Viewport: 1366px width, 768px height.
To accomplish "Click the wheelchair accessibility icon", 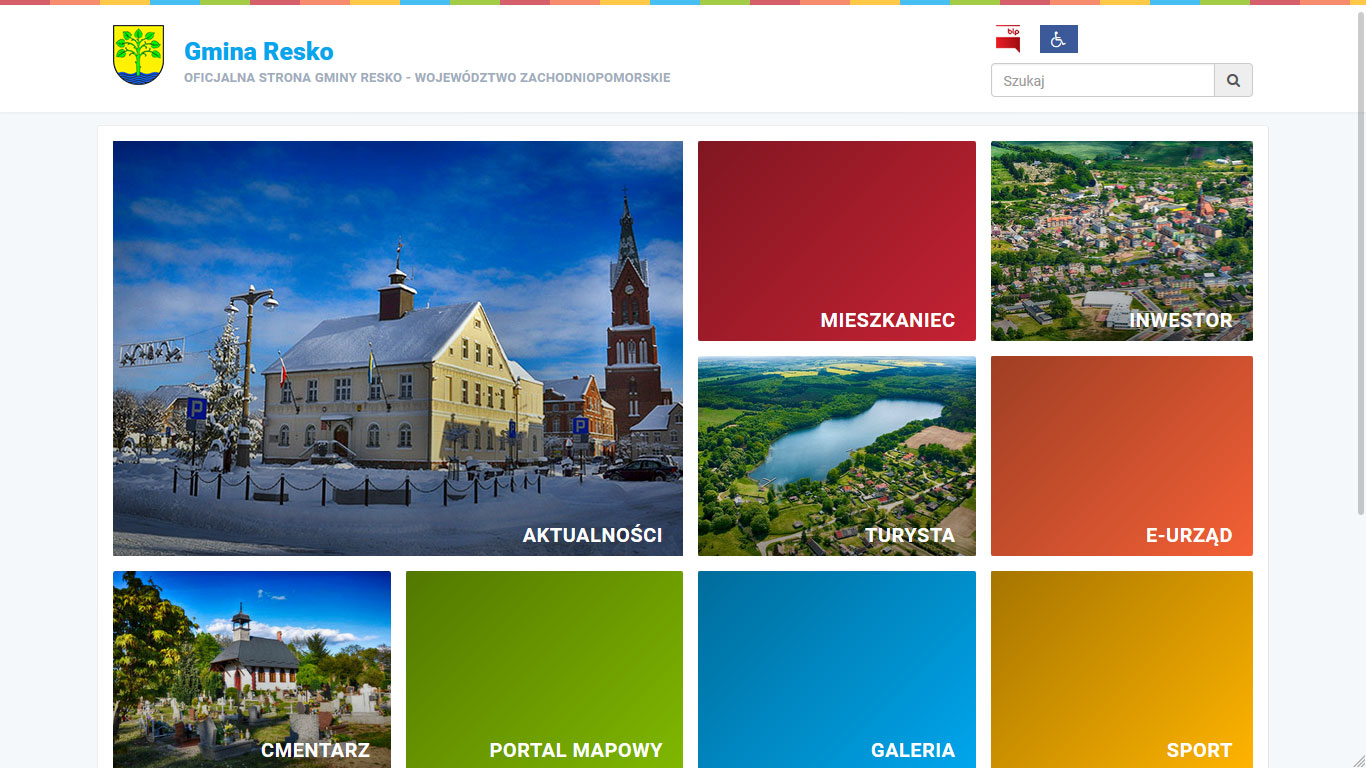I will [1058, 39].
